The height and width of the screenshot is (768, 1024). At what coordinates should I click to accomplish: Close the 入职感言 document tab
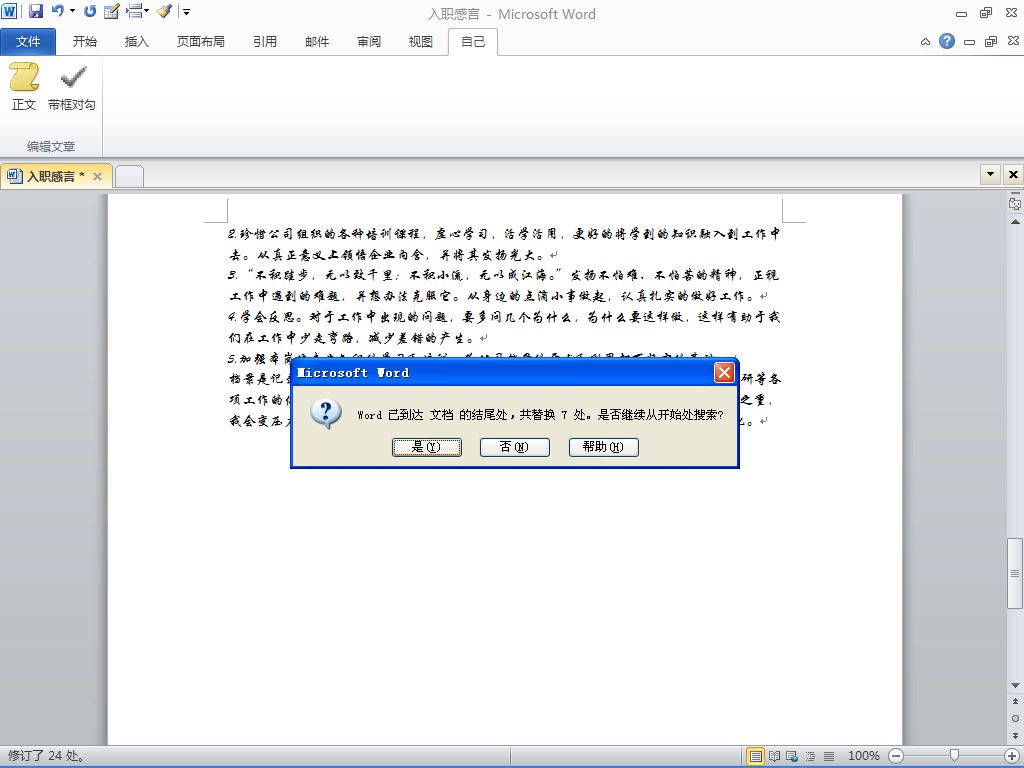97,176
